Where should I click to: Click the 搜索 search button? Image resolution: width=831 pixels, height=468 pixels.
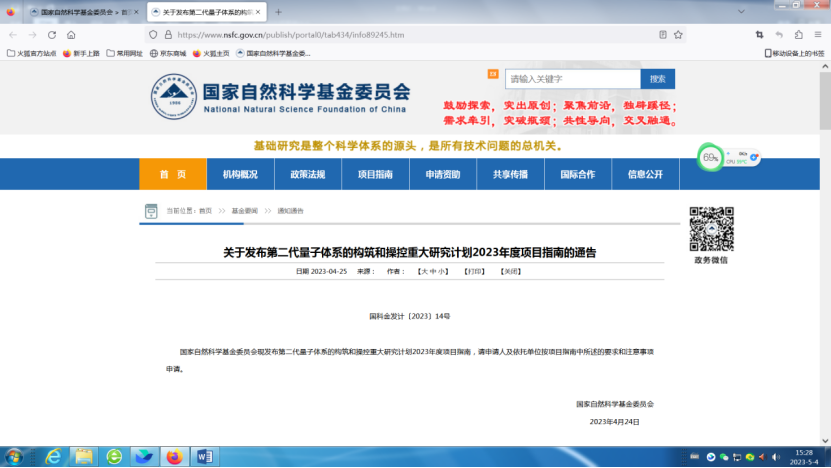[657, 79]
